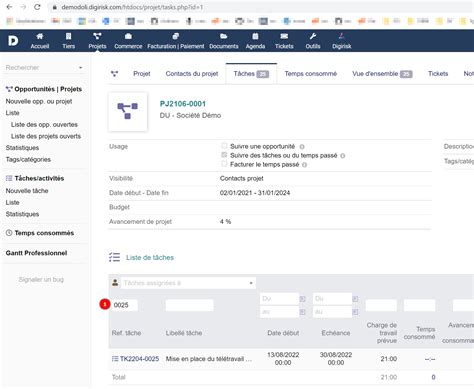
Task: Open project reference PJ2106-0001
Action: click(183, 104)
